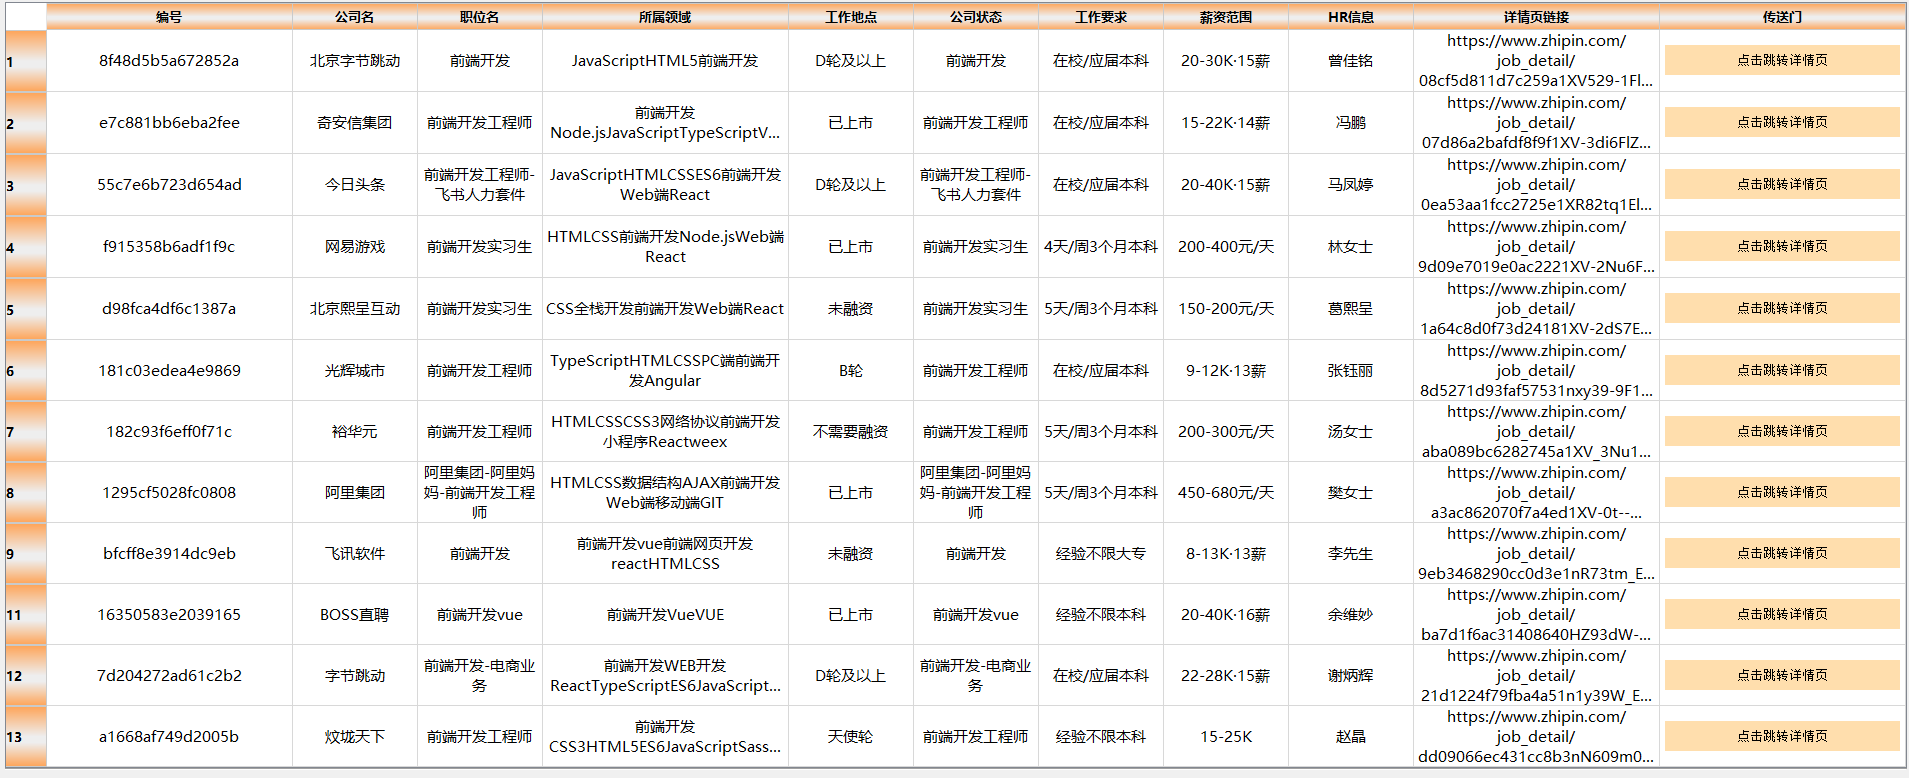
Task: Select ID cell e7c881bb6eba2fee
Action: [x=169, y=122]
